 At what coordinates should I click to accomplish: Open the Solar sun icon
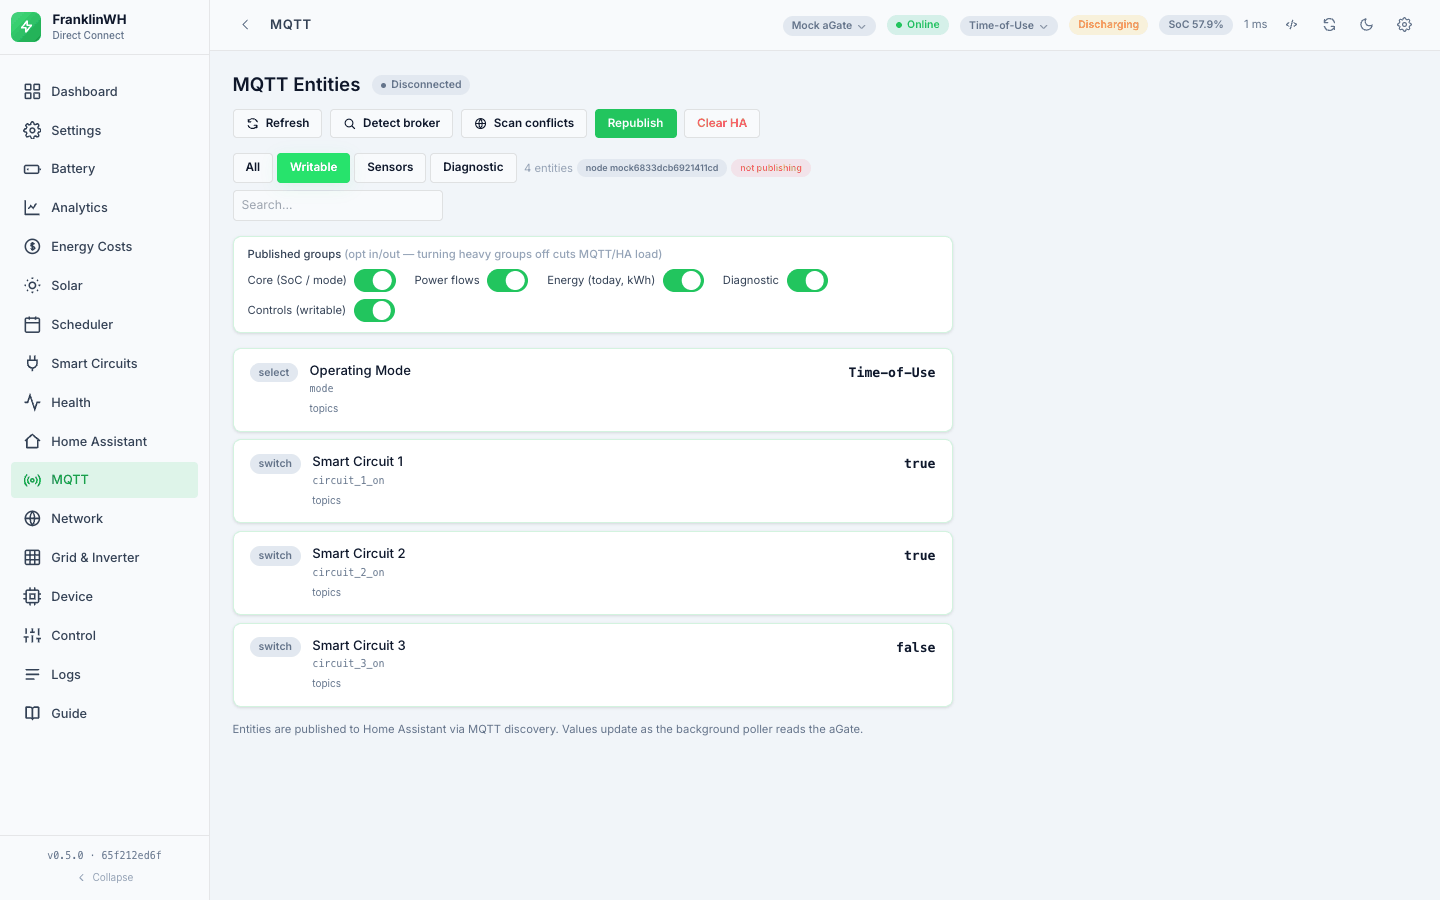(x=32, y=285)
